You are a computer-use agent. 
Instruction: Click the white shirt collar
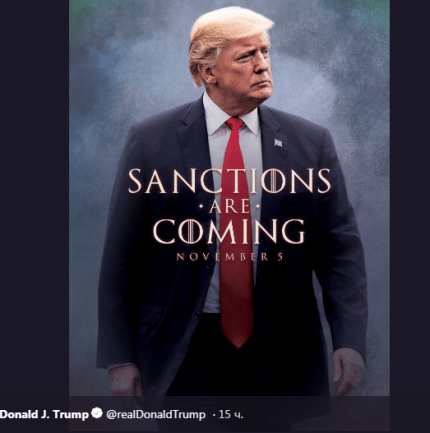tap(230, 115)
